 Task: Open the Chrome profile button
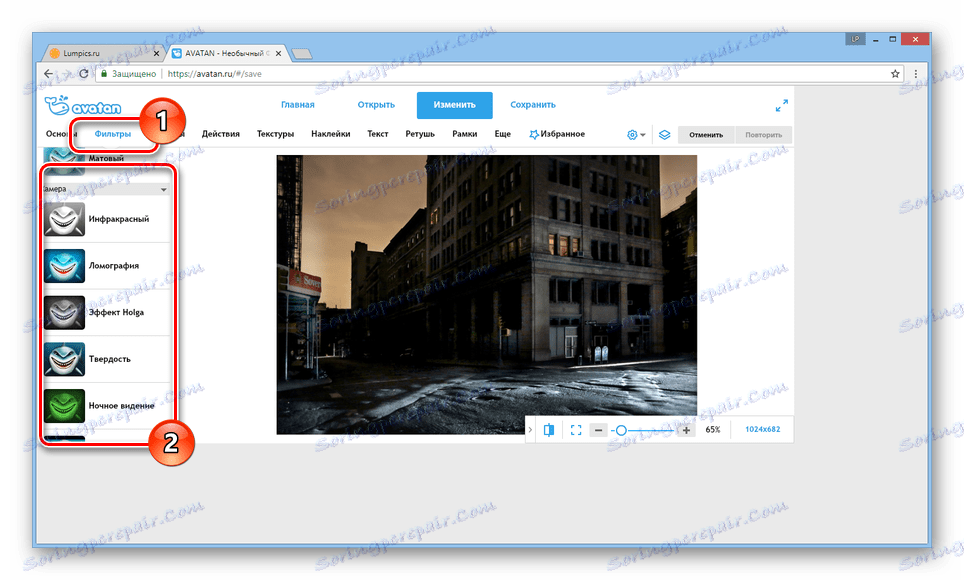point(855,39)
